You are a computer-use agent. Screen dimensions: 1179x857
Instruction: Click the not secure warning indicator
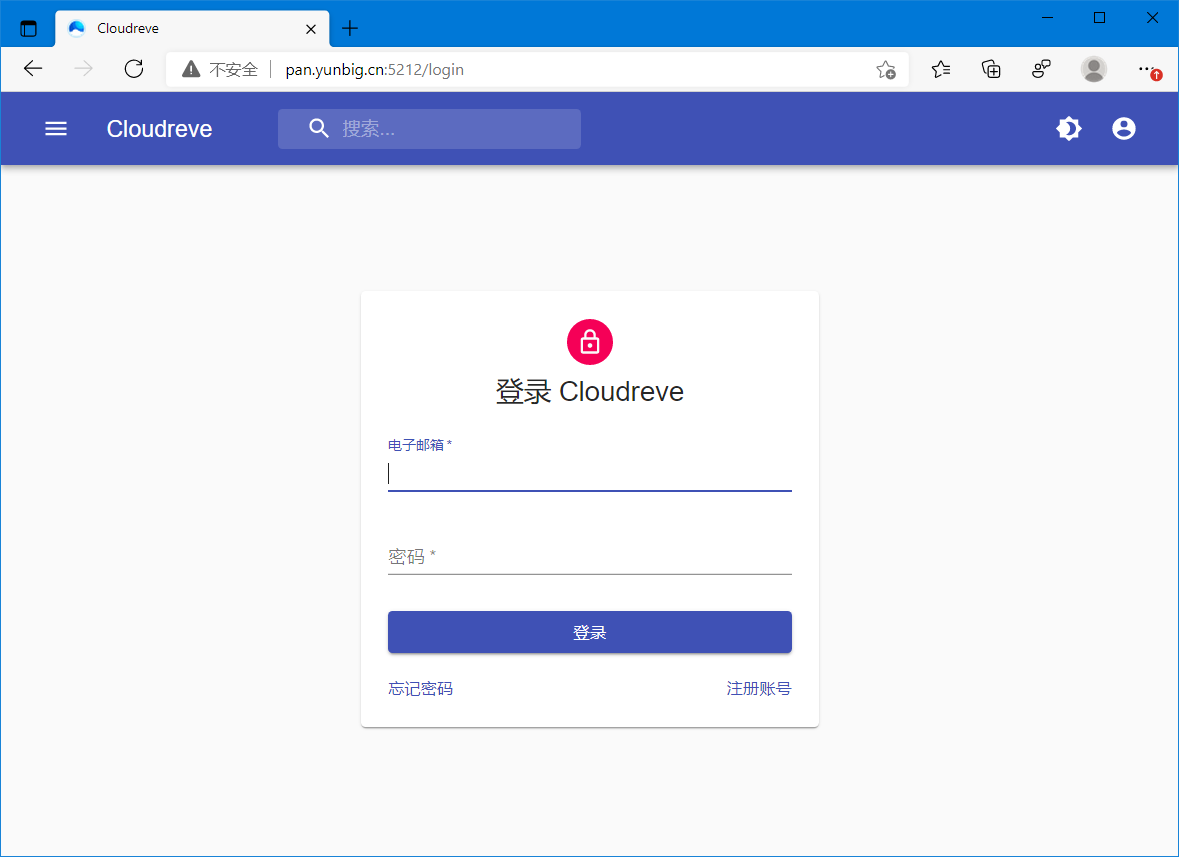pyautogui.click(x=220, y=70)
